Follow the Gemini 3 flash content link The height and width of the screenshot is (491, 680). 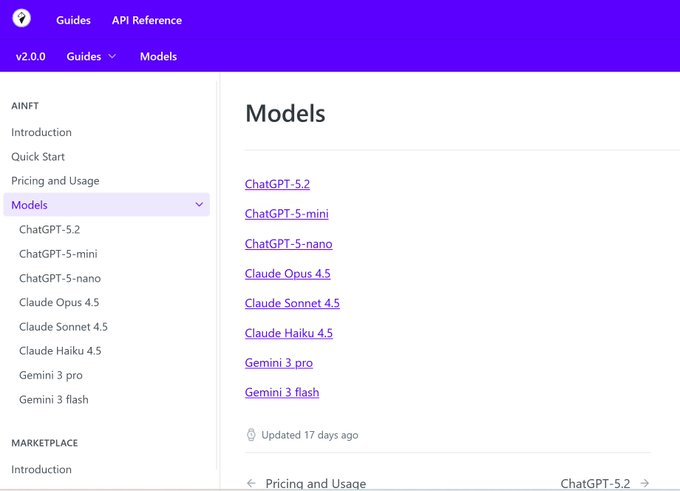pos(282,393)
